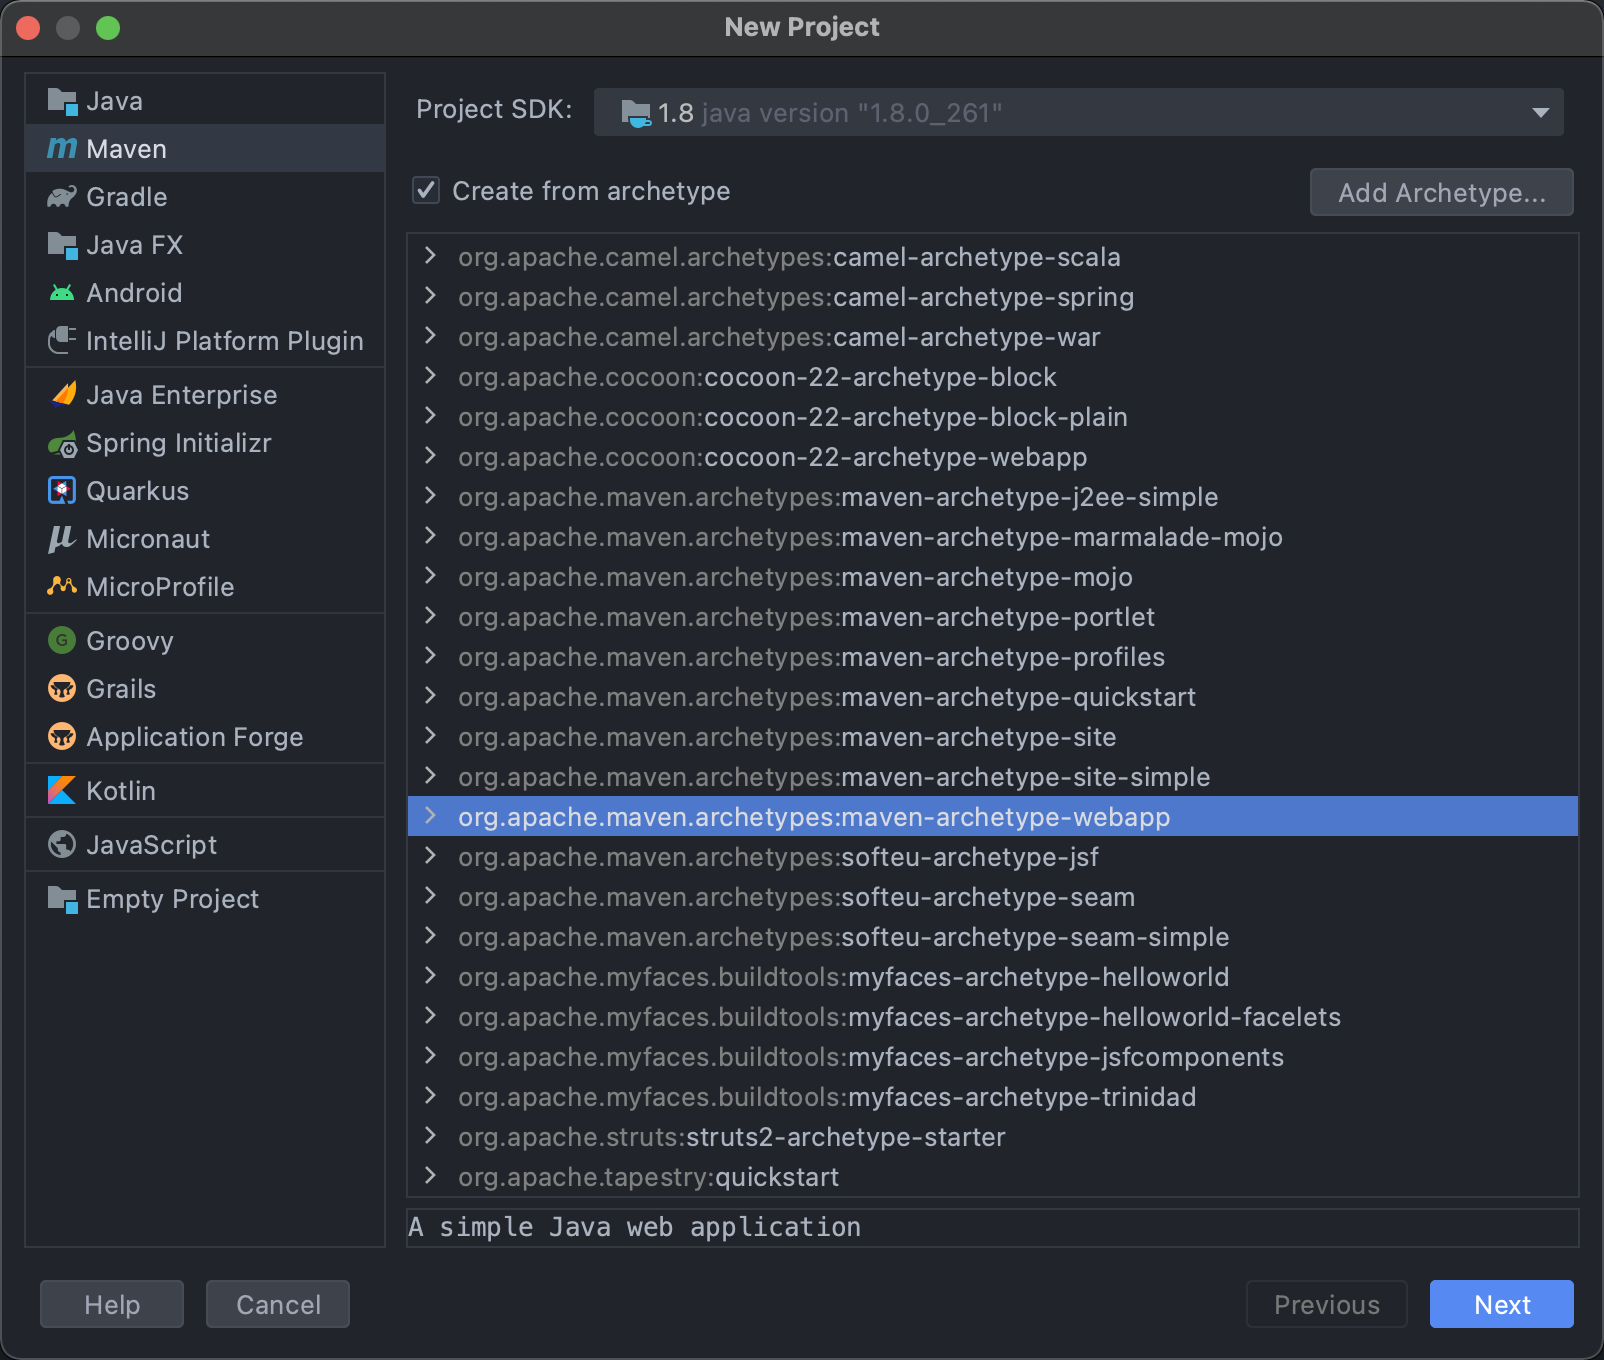Click the IntelliJ Platform Plugin icon

point(62,341)
